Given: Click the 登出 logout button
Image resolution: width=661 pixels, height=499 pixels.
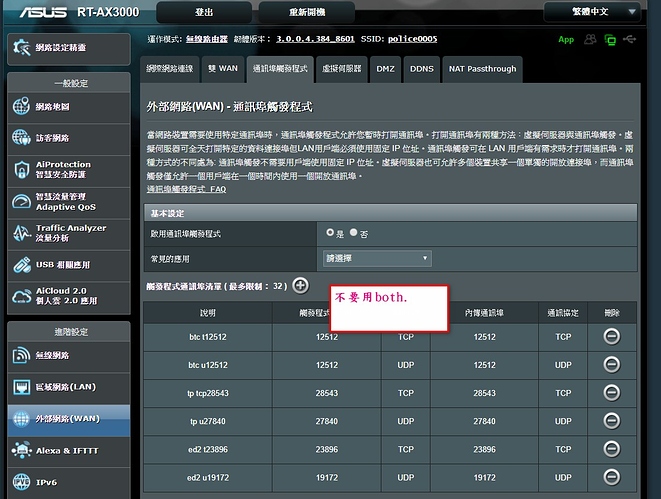Looking at the screenshot, I should point(204,12).
